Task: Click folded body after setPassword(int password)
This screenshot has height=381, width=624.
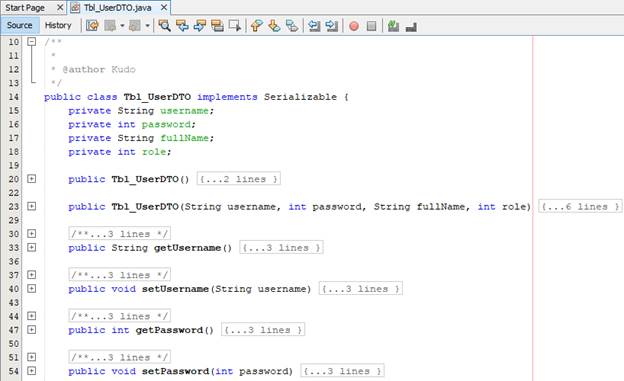Action: (x=342, y=371)
